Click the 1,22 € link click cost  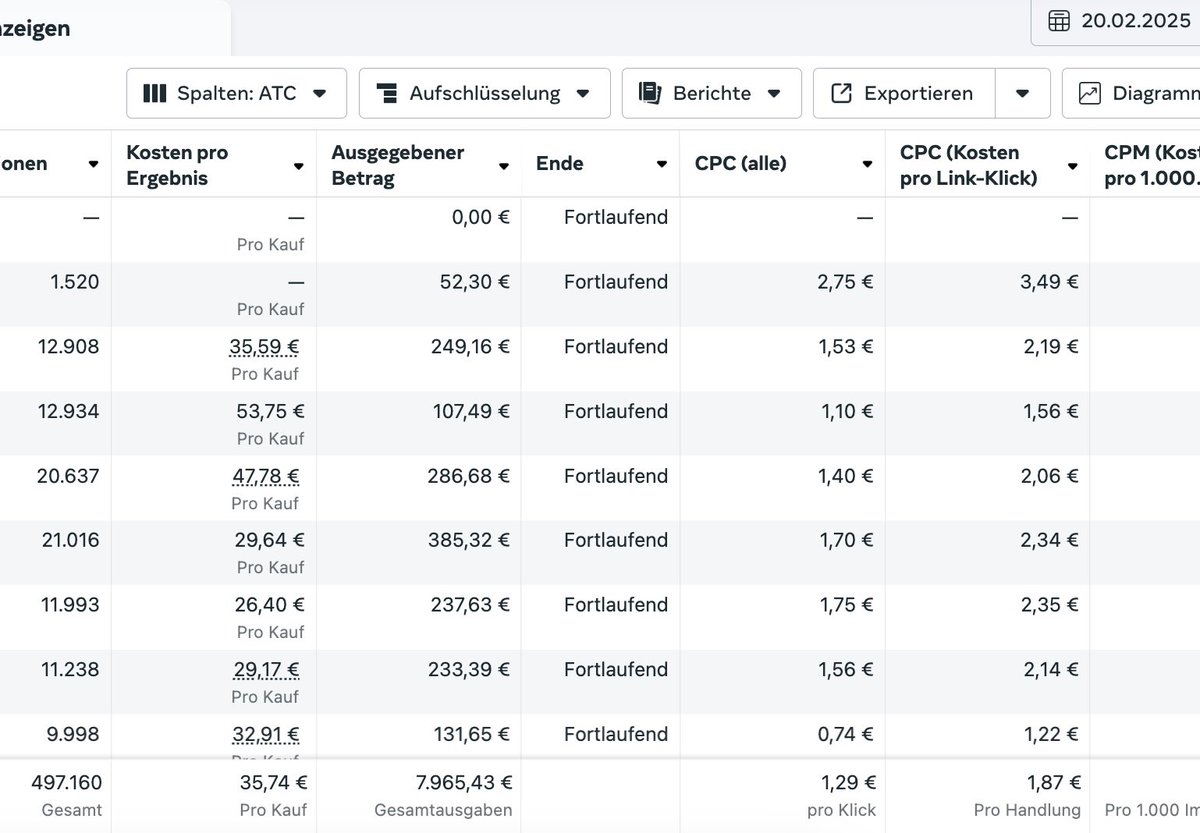pos(1051,733)
